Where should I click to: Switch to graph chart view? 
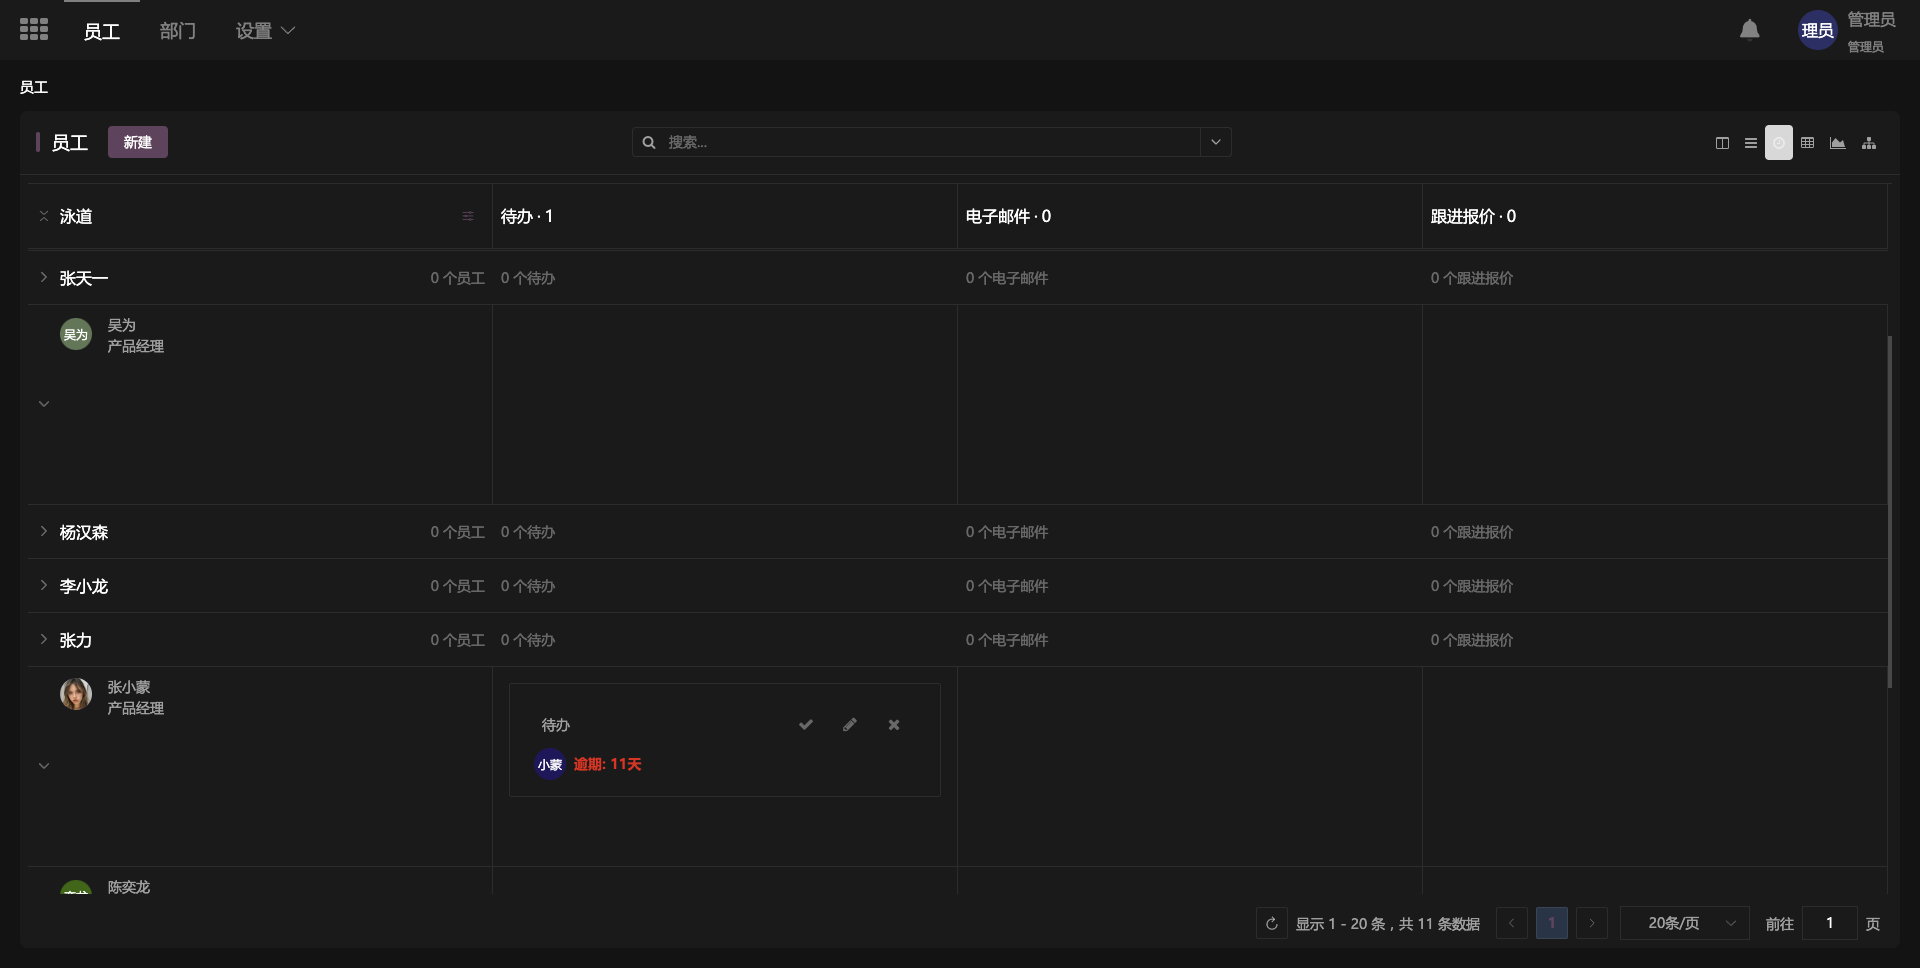1837,143
